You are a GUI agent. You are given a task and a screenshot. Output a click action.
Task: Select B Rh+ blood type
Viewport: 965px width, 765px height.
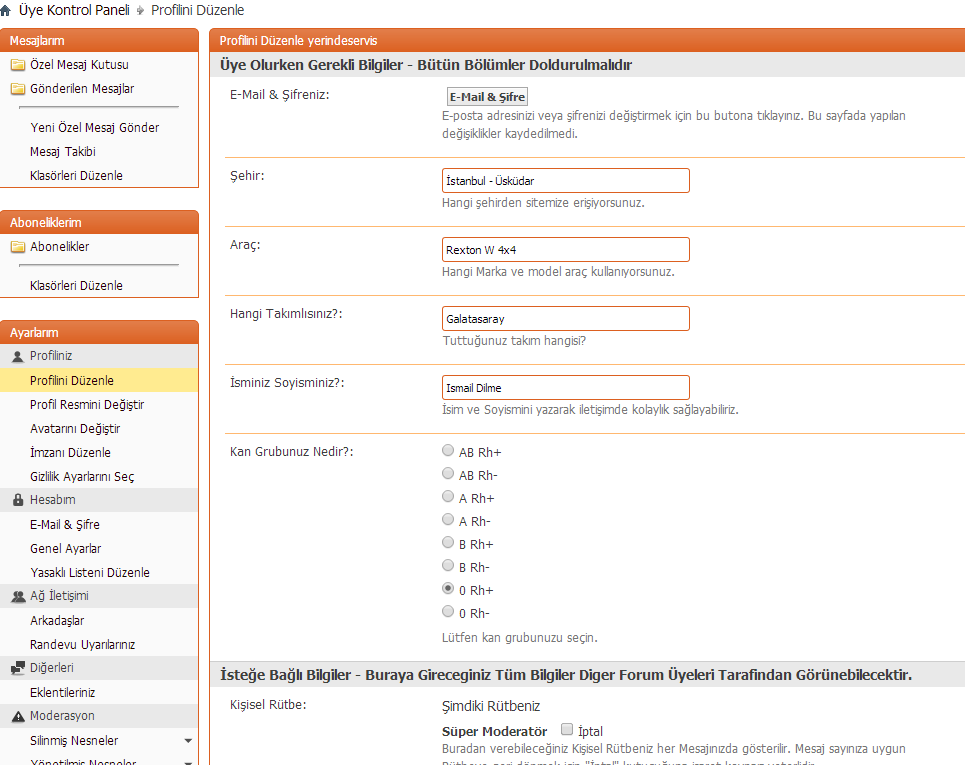[448, 542]
